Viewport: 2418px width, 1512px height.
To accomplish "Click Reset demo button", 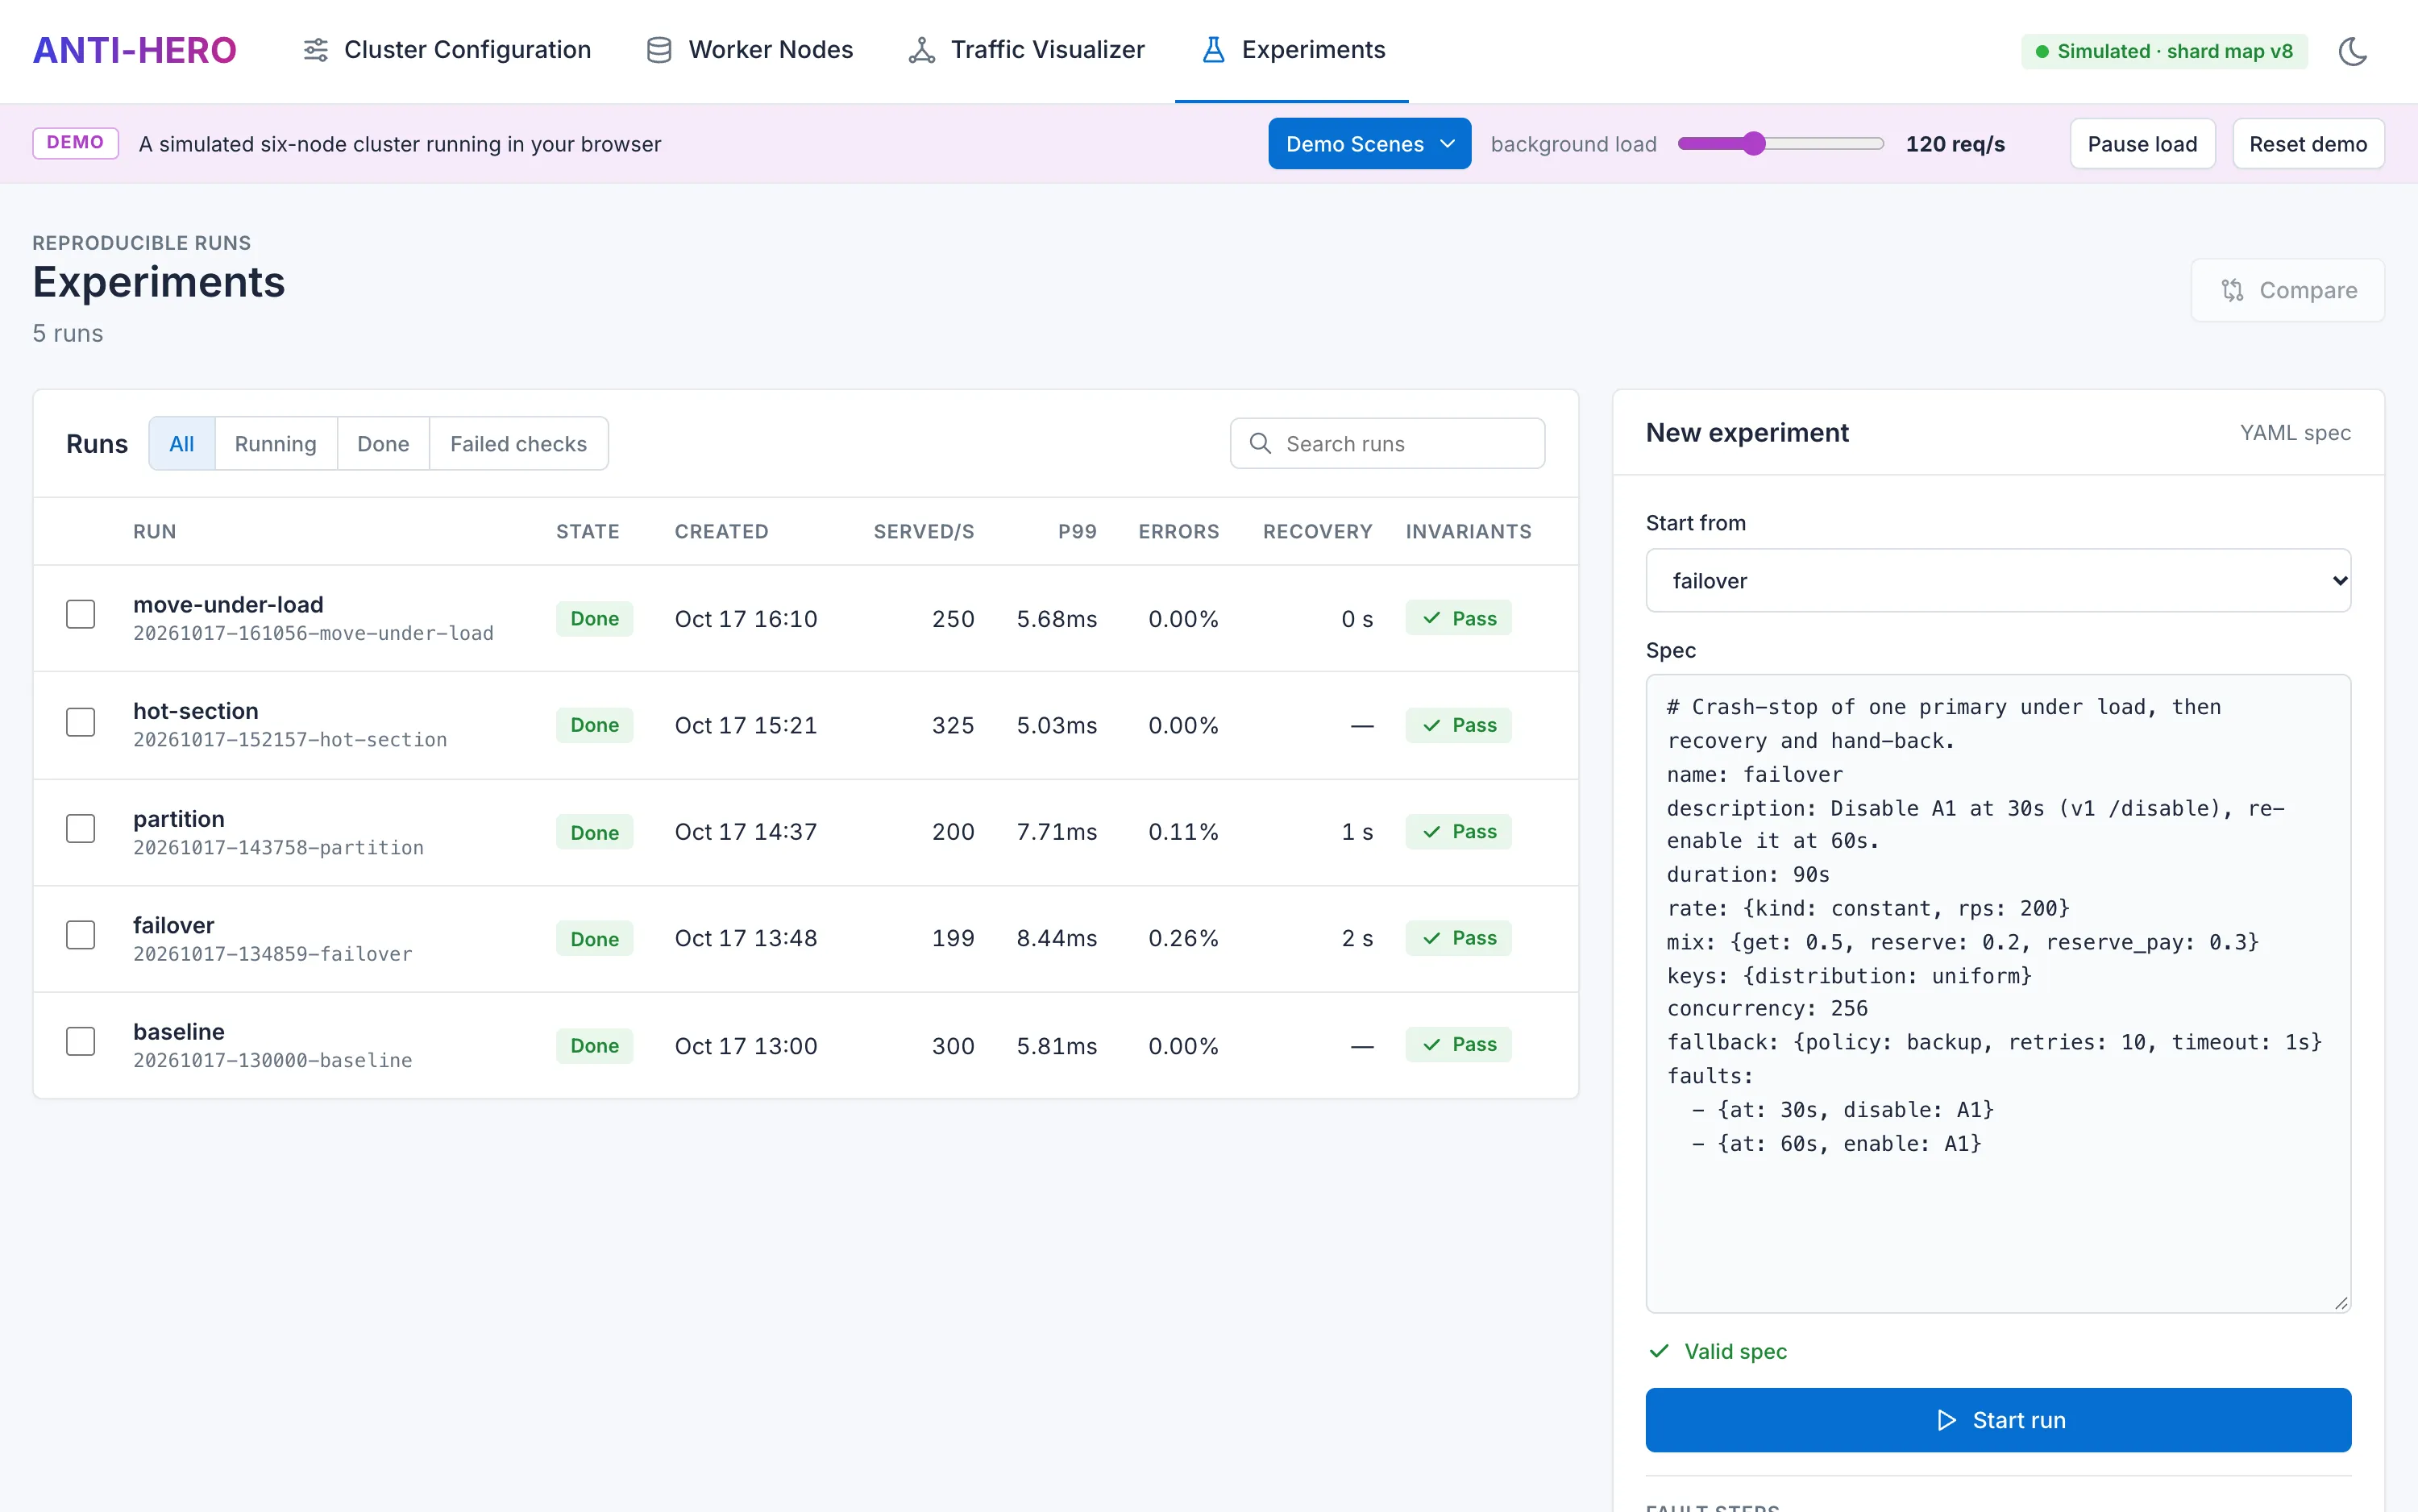I will click(2308, 144).
